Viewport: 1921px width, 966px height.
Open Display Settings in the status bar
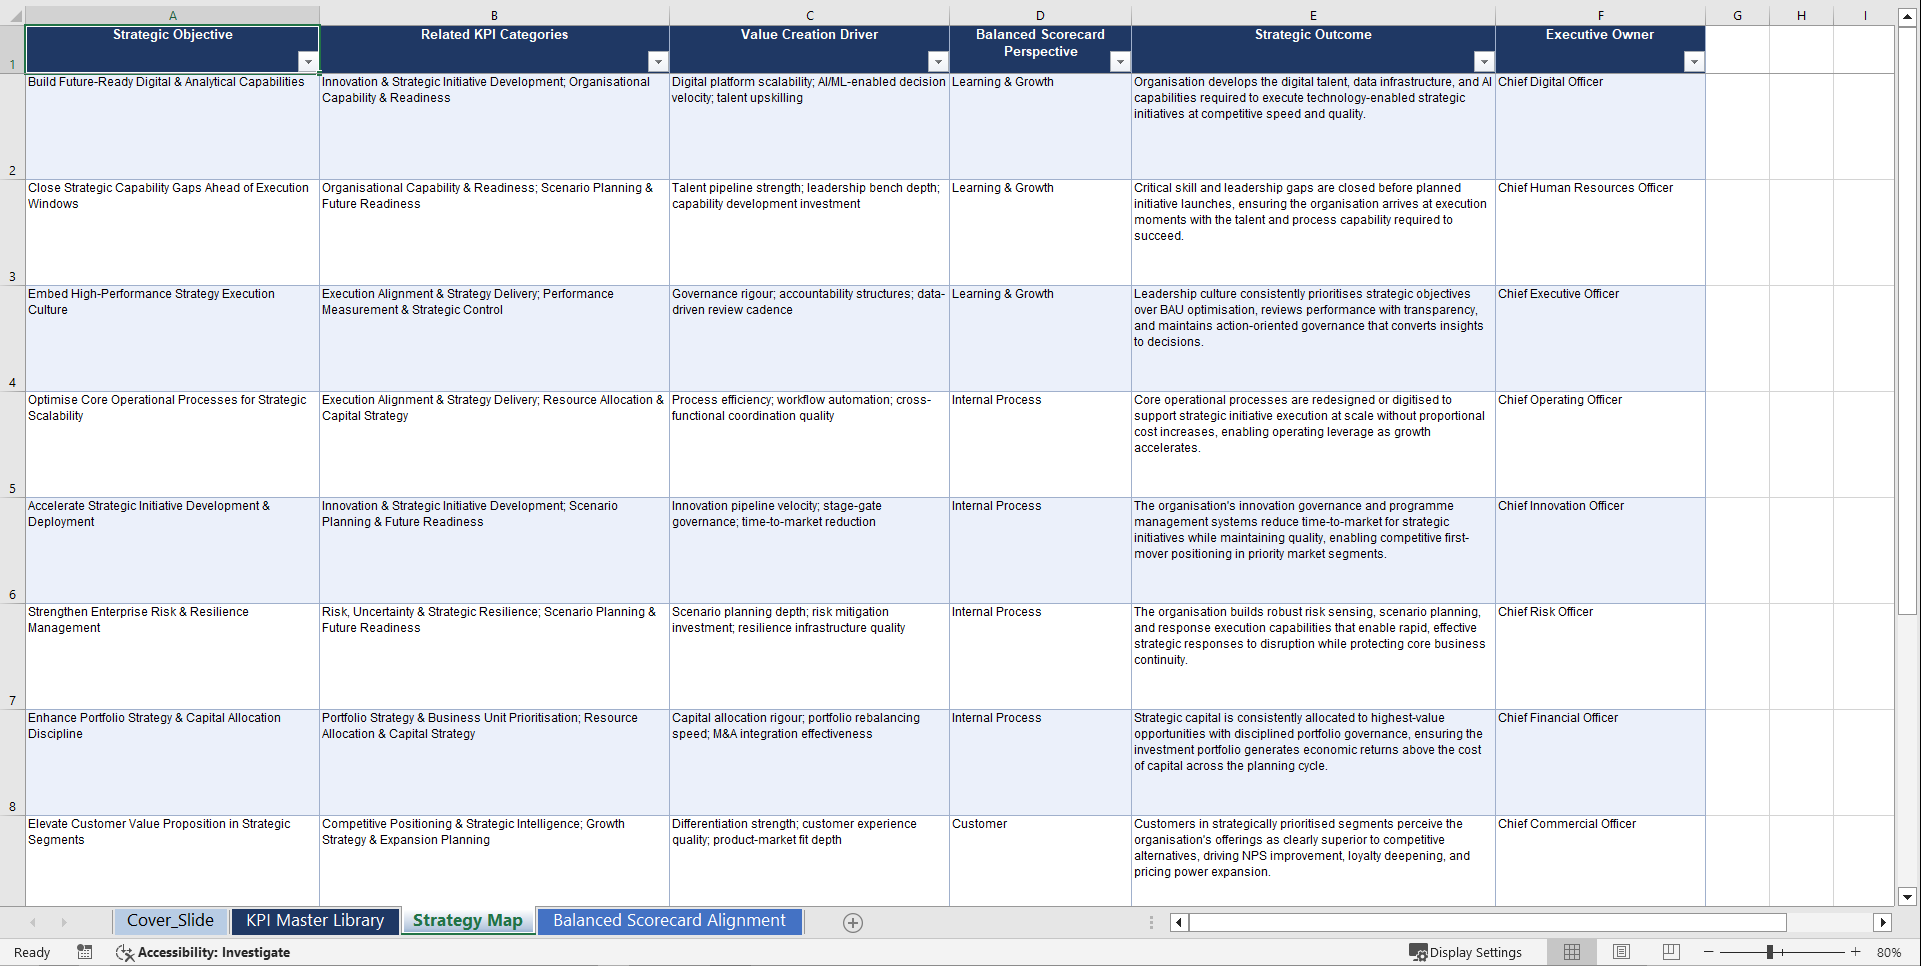click(1465, 952)
